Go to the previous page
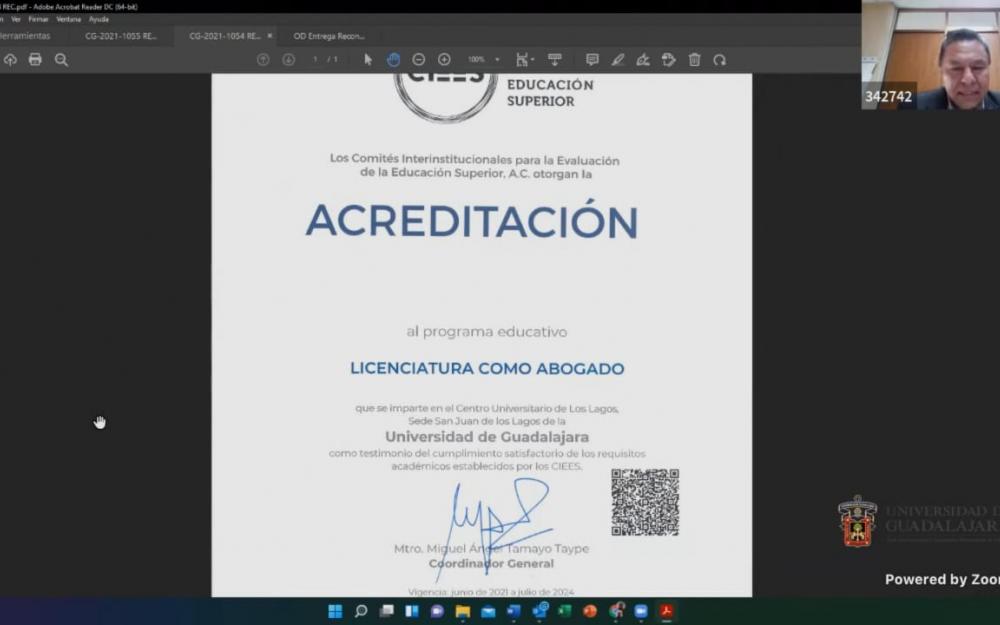 tap(263, 60)
